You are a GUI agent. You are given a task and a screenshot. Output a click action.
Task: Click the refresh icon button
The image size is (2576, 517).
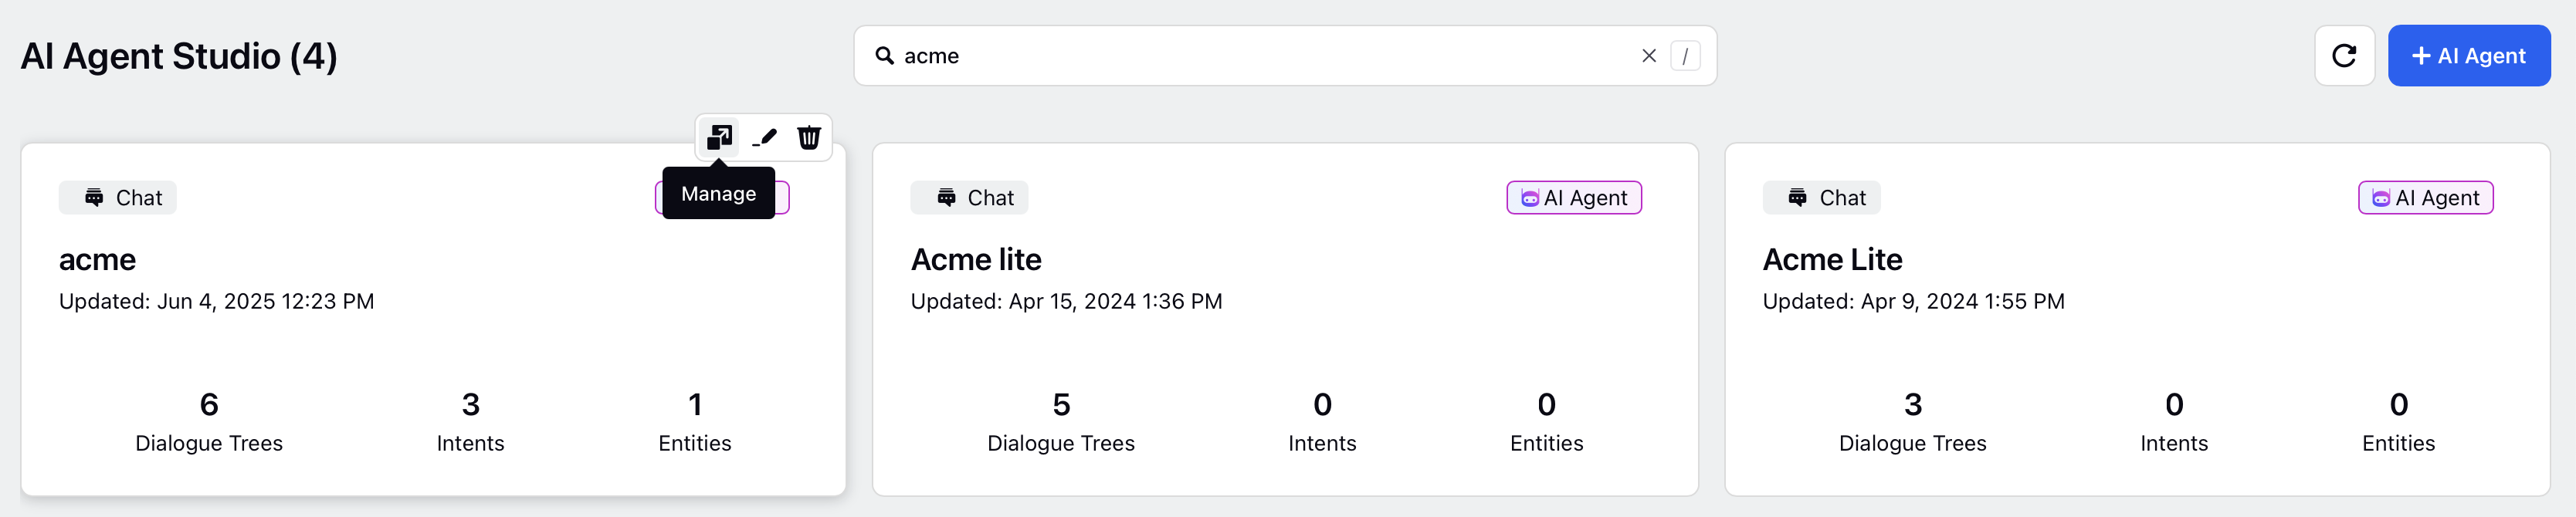point(2344,56)
